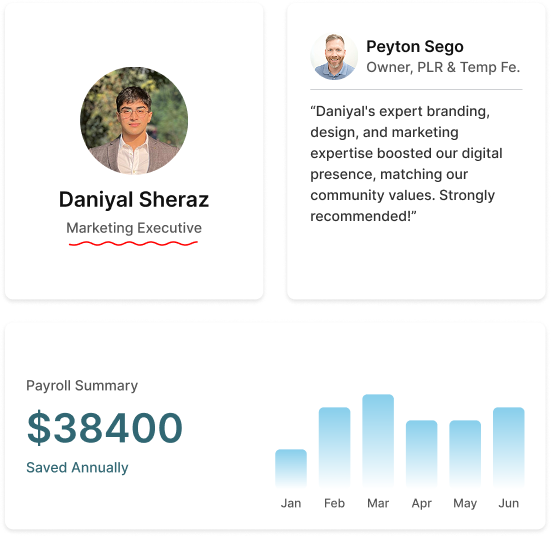Click the Saved Annually caption
Screen dimensions: 551x537
77,468
